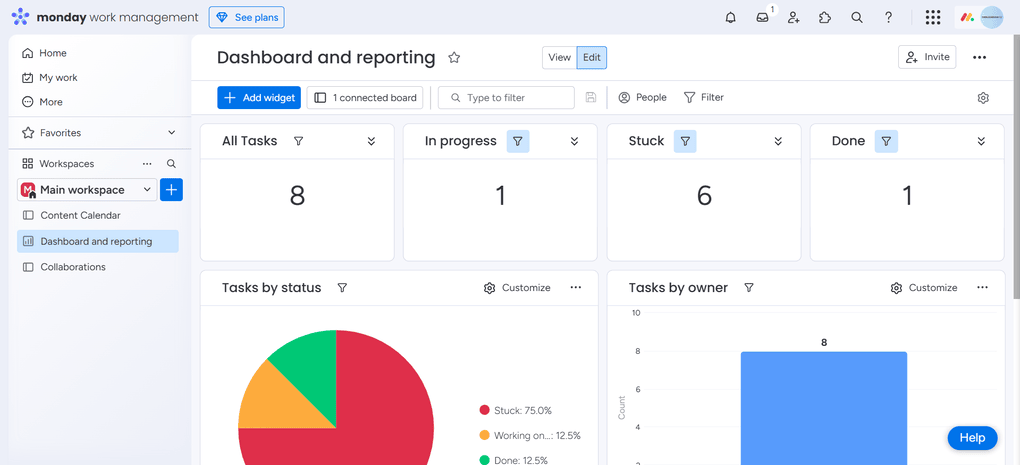Click in the Type to filter field
1020x465 pixels.
(506, 98)
